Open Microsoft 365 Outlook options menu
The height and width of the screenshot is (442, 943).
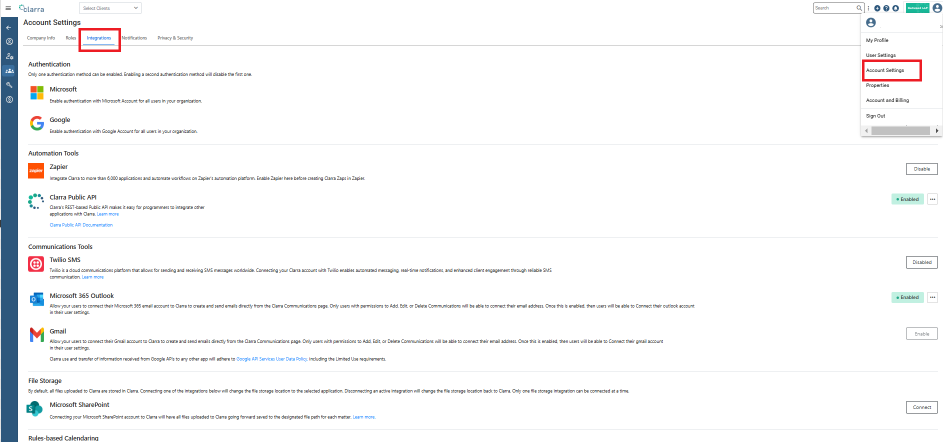[932, 297]
